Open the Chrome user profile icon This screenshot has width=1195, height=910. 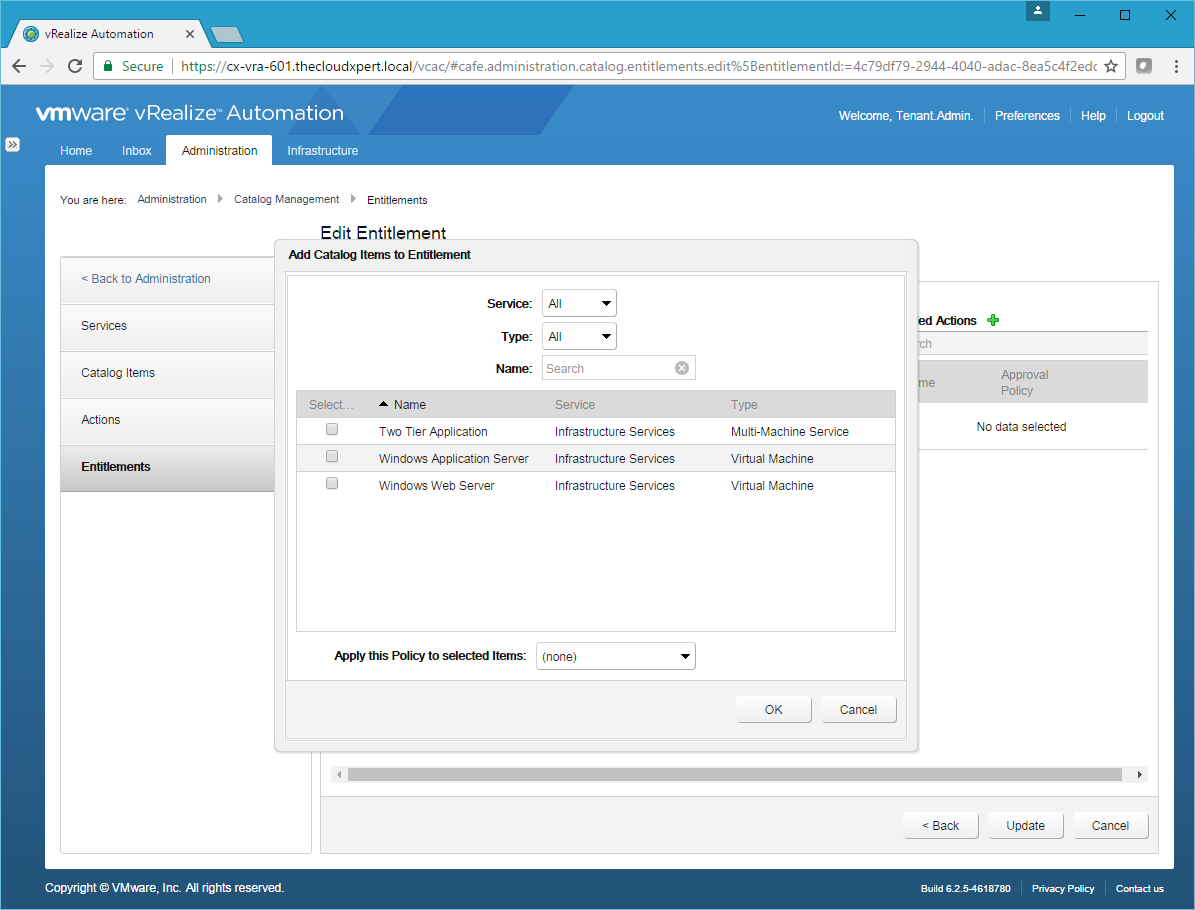pos(1038,11)
